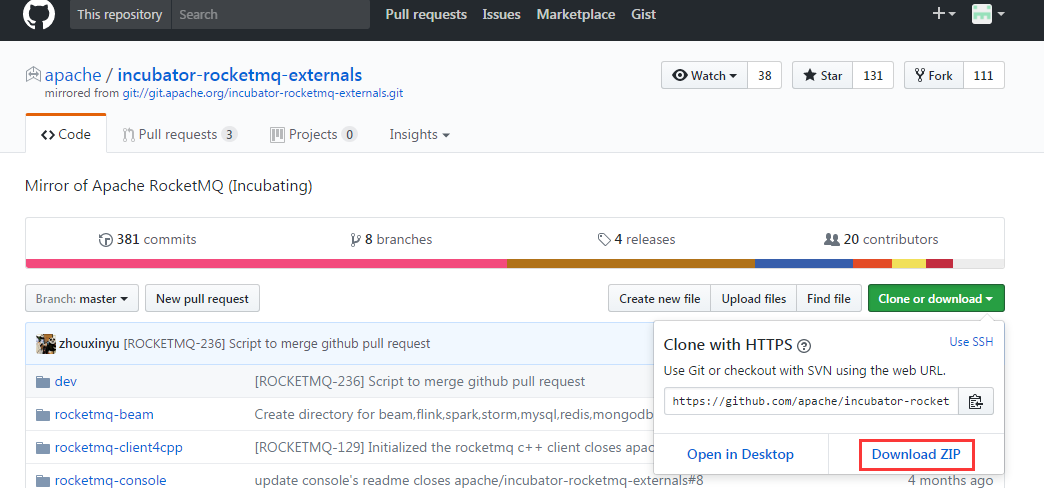Open the rocketmq-client4cpp folder link

coord(119,447)
